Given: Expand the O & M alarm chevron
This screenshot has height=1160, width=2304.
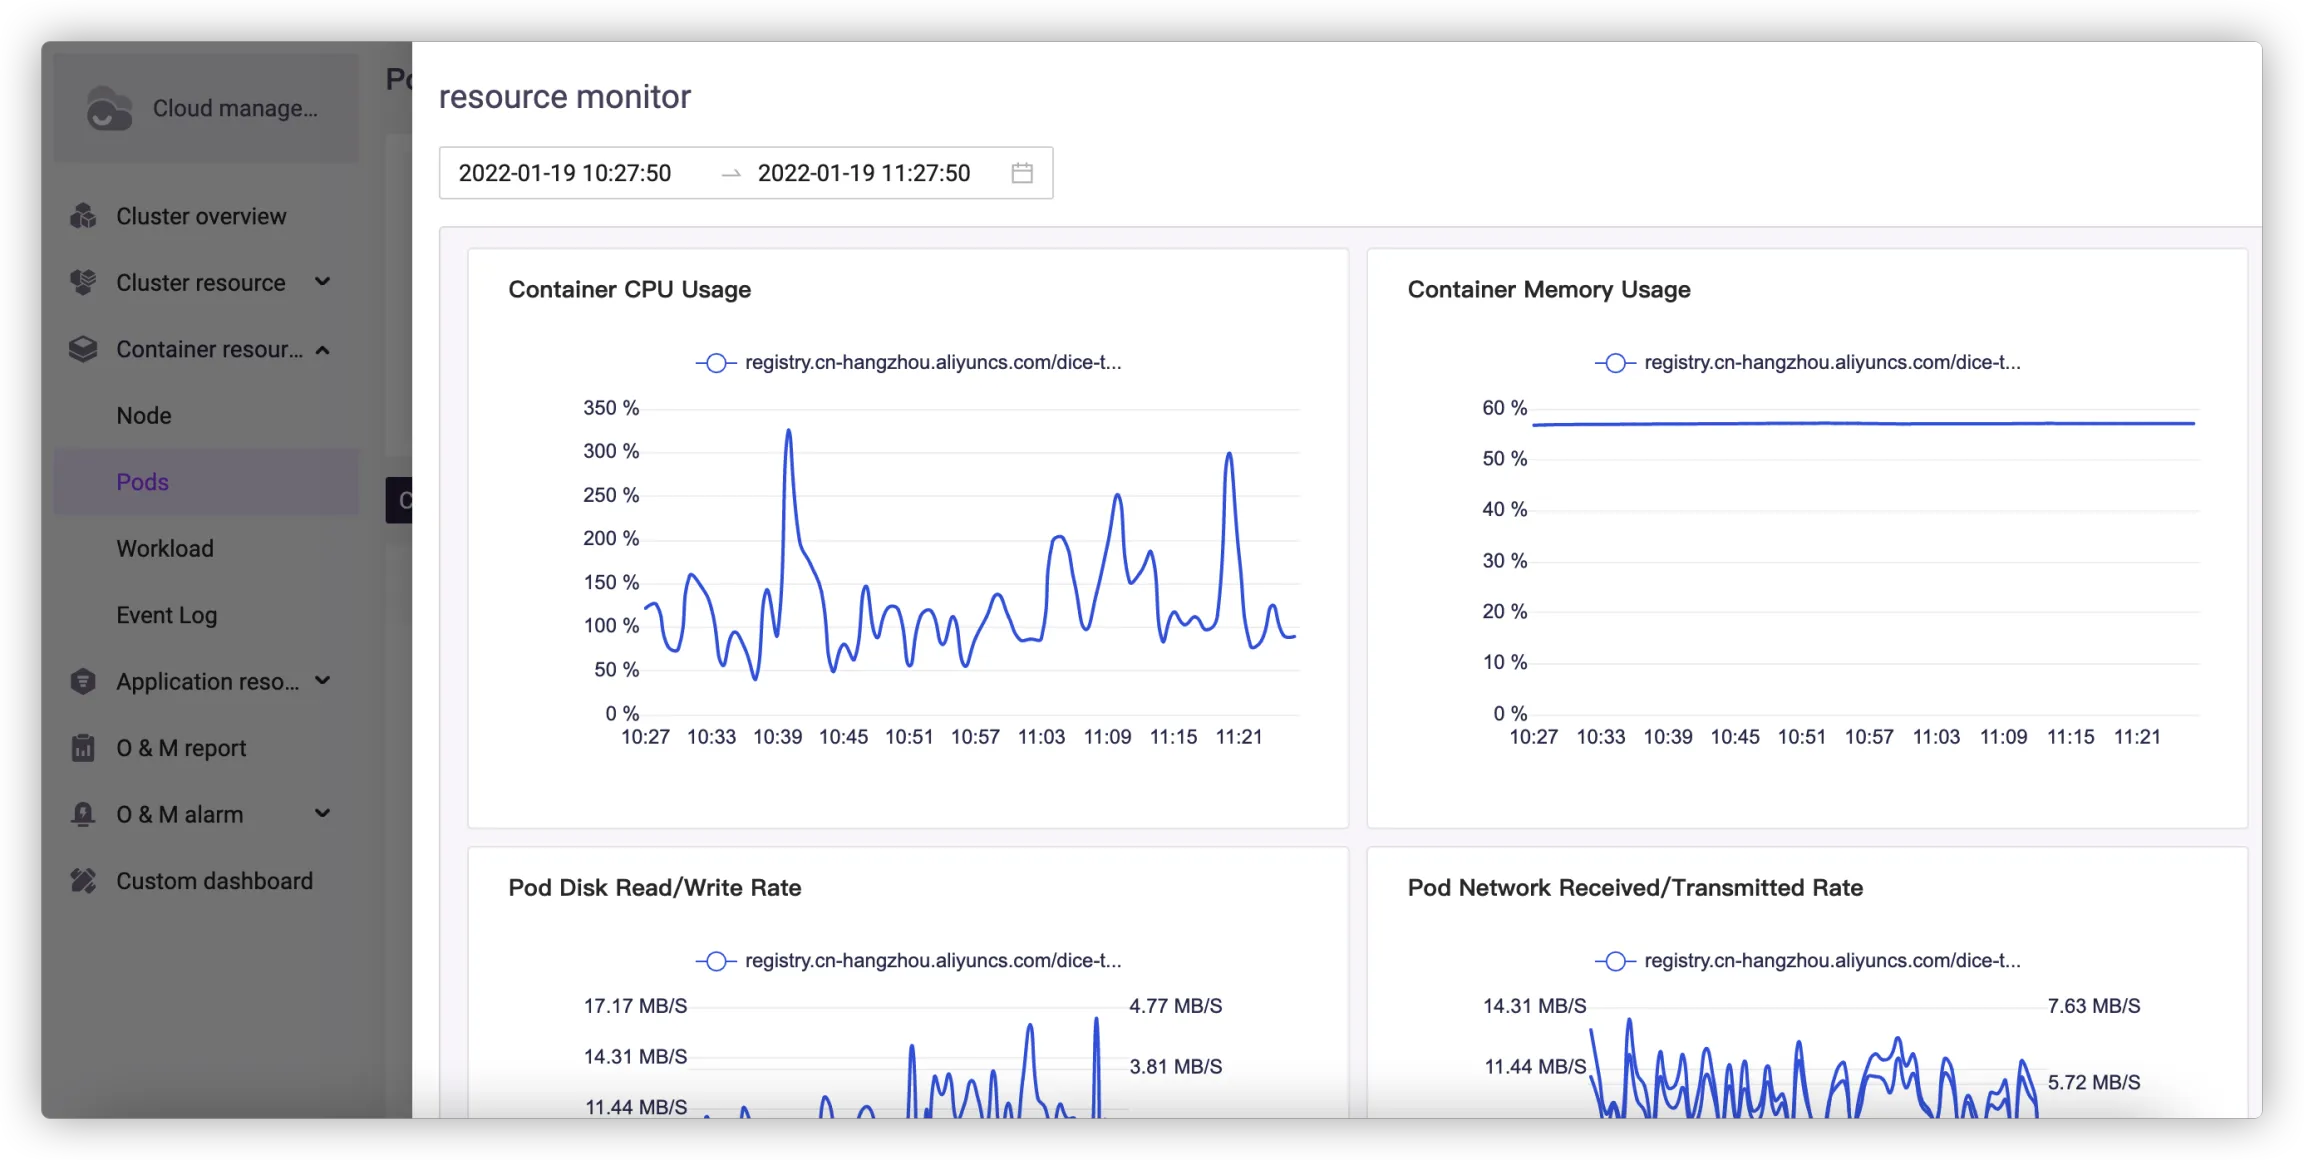Looking at the screenshot, I should 322,813.
